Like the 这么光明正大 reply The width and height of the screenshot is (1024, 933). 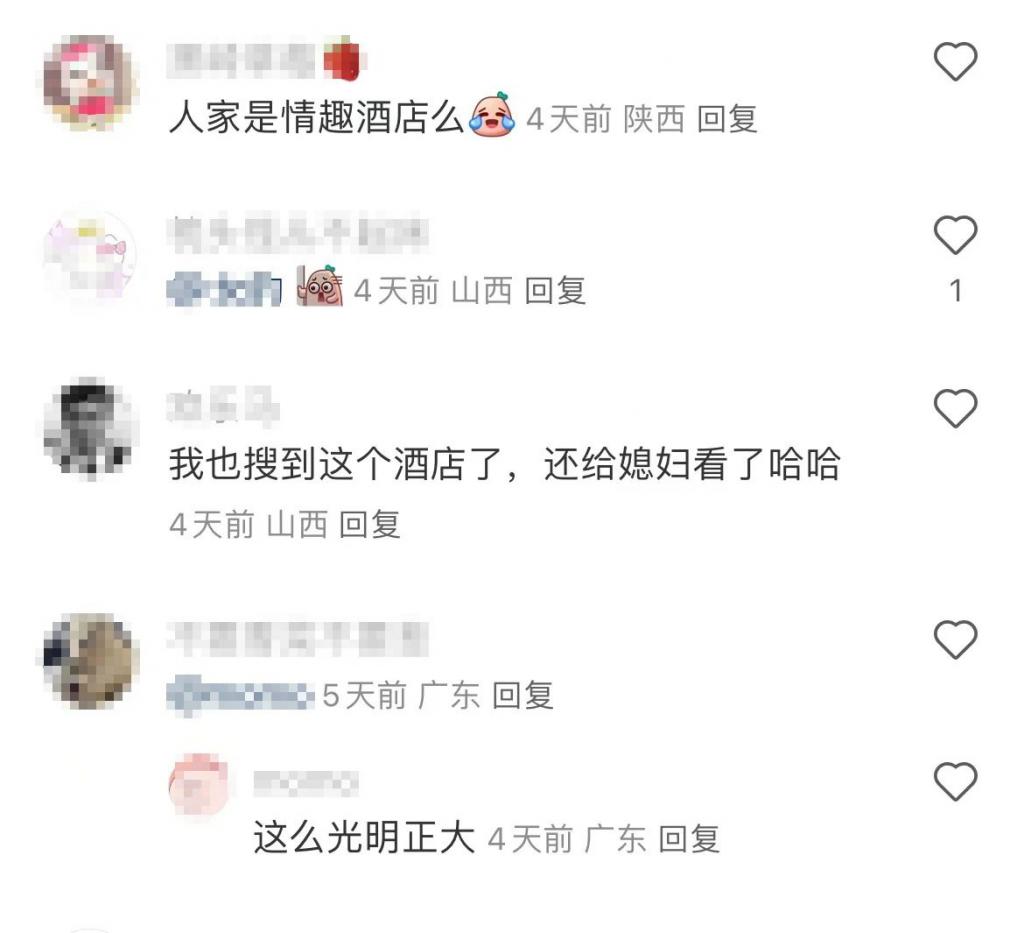tap(955, 781)
